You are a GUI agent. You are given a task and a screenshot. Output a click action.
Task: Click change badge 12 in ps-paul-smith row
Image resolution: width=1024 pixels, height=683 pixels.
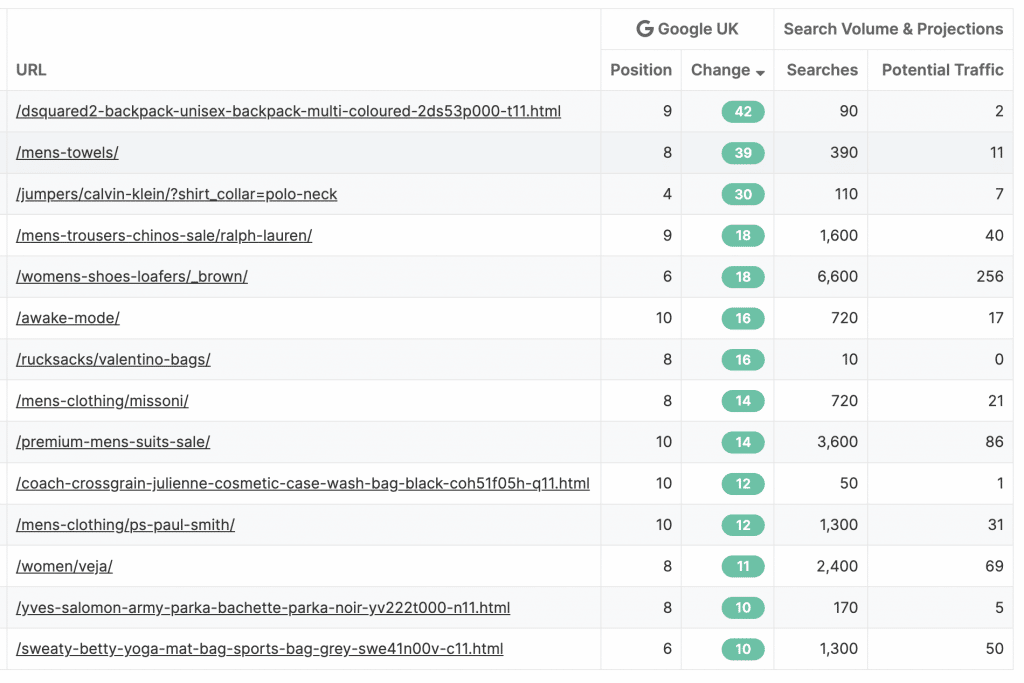[x=743, y=525]
